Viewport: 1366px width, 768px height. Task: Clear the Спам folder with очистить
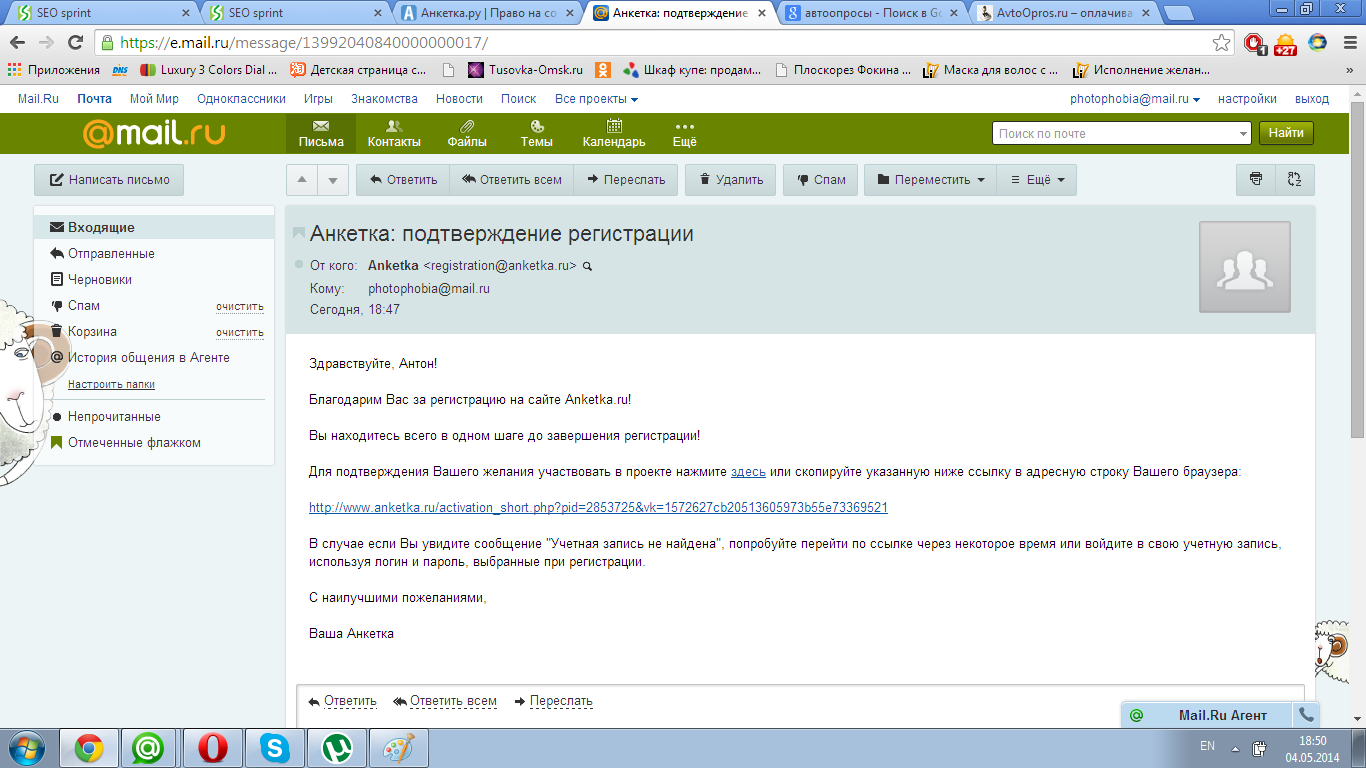pyautogui.click(x=240, y=306)
